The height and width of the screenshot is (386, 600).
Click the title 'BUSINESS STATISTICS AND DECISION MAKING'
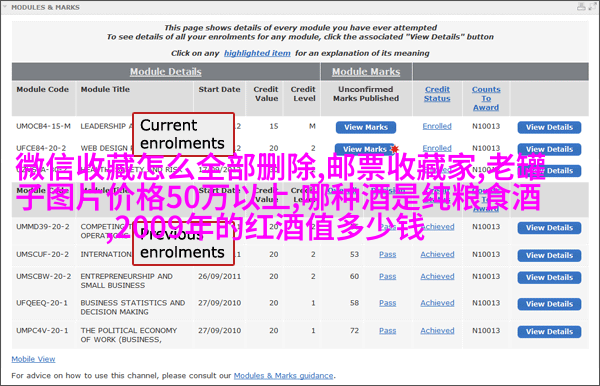(133, 307)
